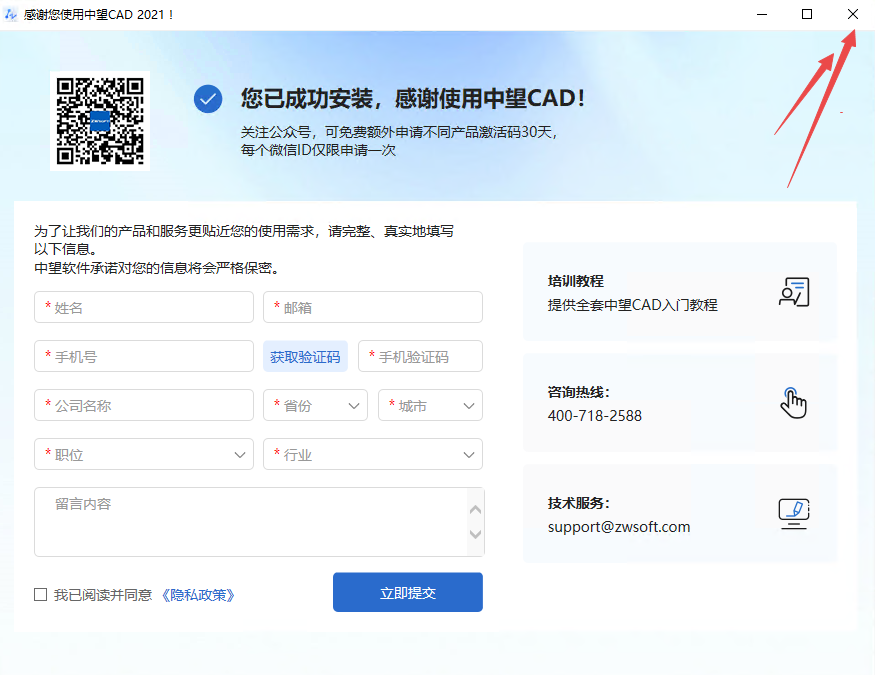Click the ZWCAD app icon in title bar
Image resolution: width=875 pixels, height=675 pixels.
coord(11,15)
